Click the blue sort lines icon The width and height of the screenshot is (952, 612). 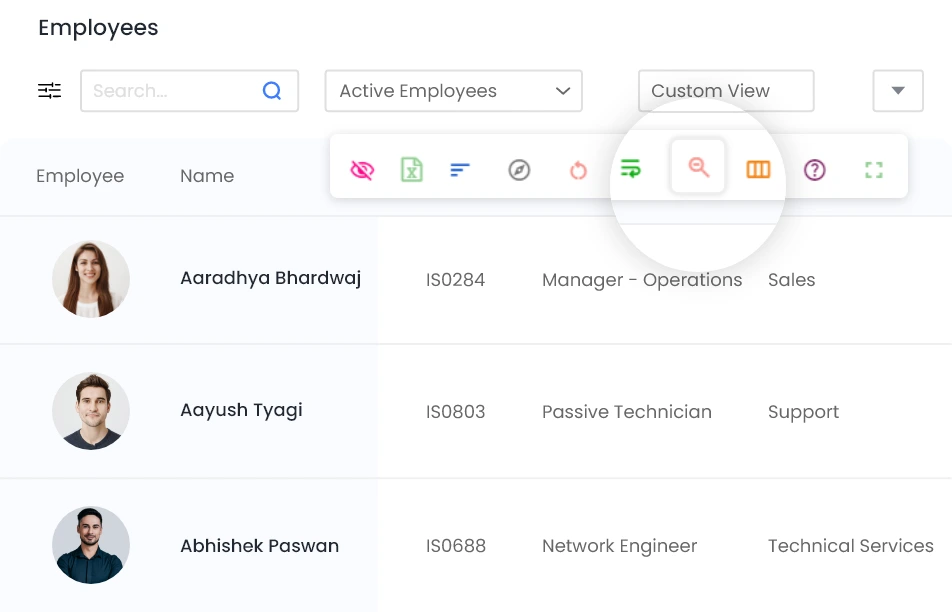460,170
